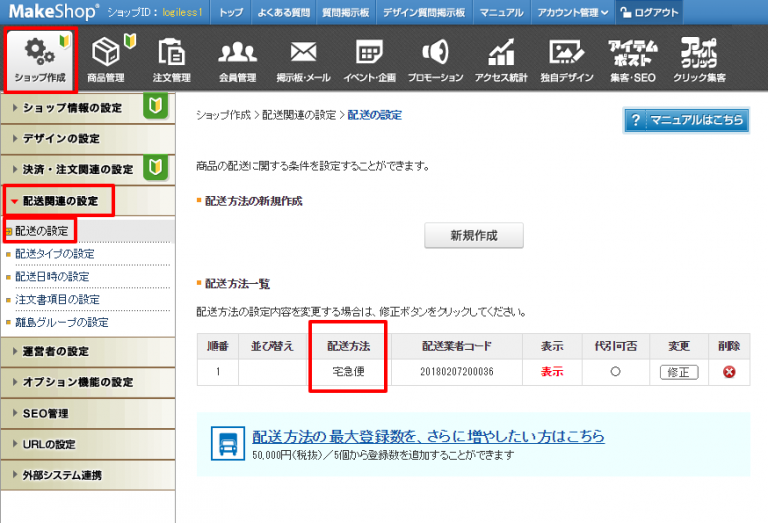
Task: Open the 配送方法の最大登録数 link
Action: 428,437
